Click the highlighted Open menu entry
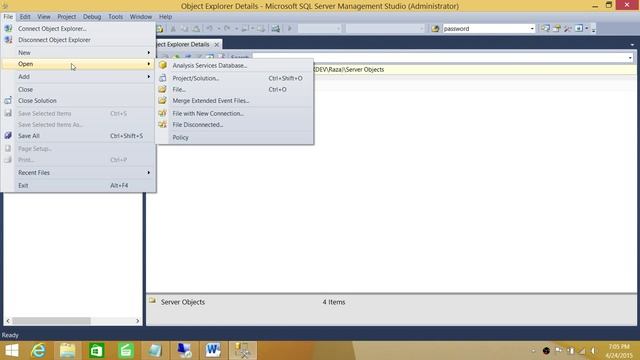 pos(79,64)
